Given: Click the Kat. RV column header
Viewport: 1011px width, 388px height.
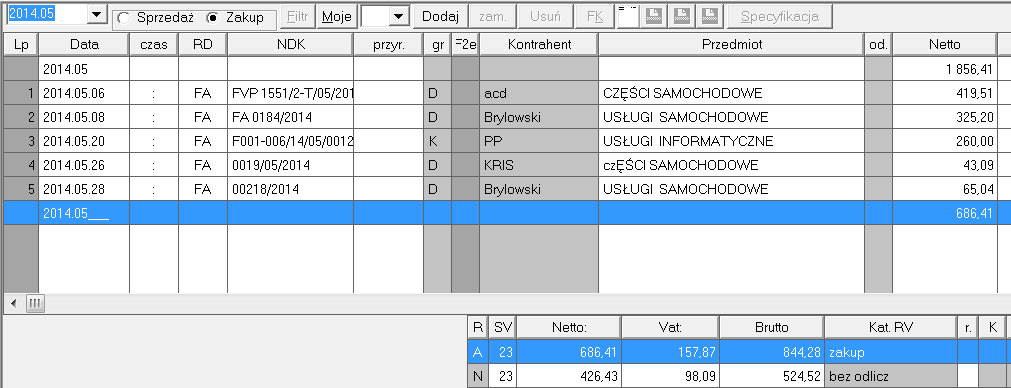Looking at the screenshot, I should coord(890,327).
